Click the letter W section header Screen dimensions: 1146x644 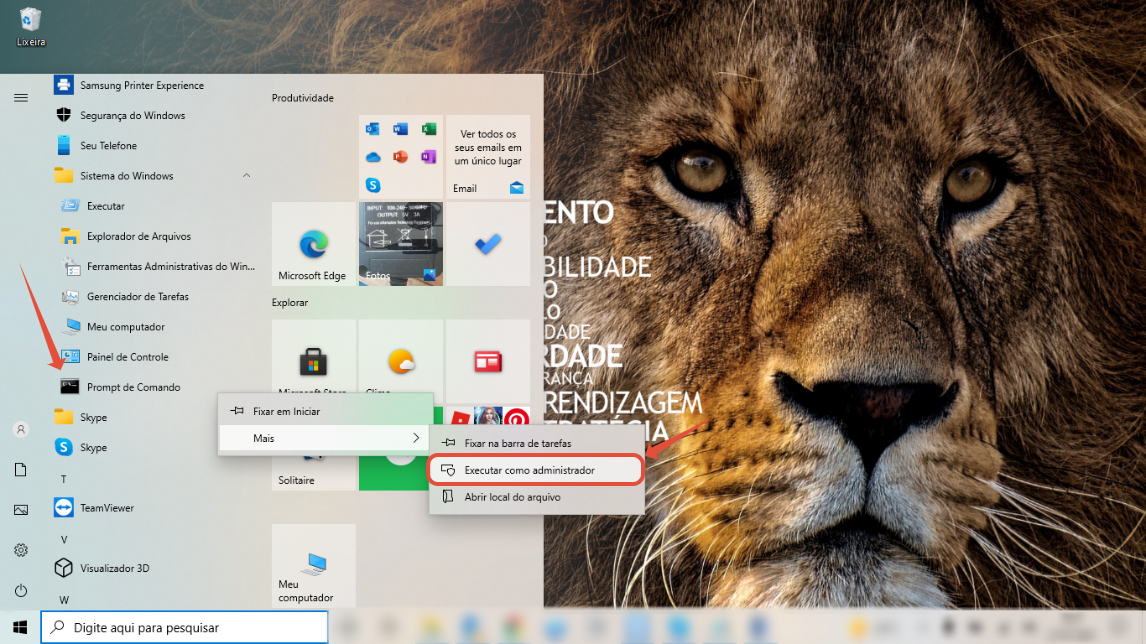coord(64,599)
